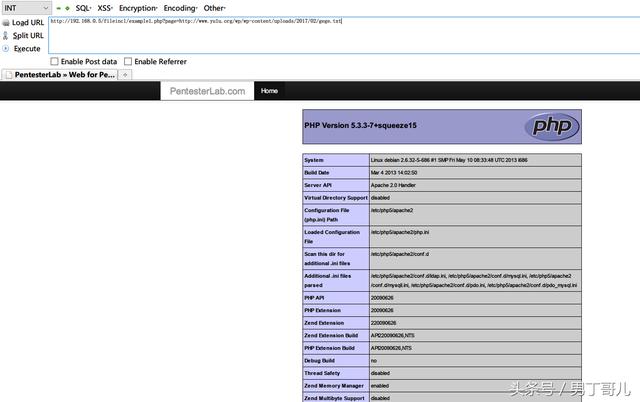The width and height of the screenshot is (640, 402).
Task: Click the System row label
Action: 314,160
